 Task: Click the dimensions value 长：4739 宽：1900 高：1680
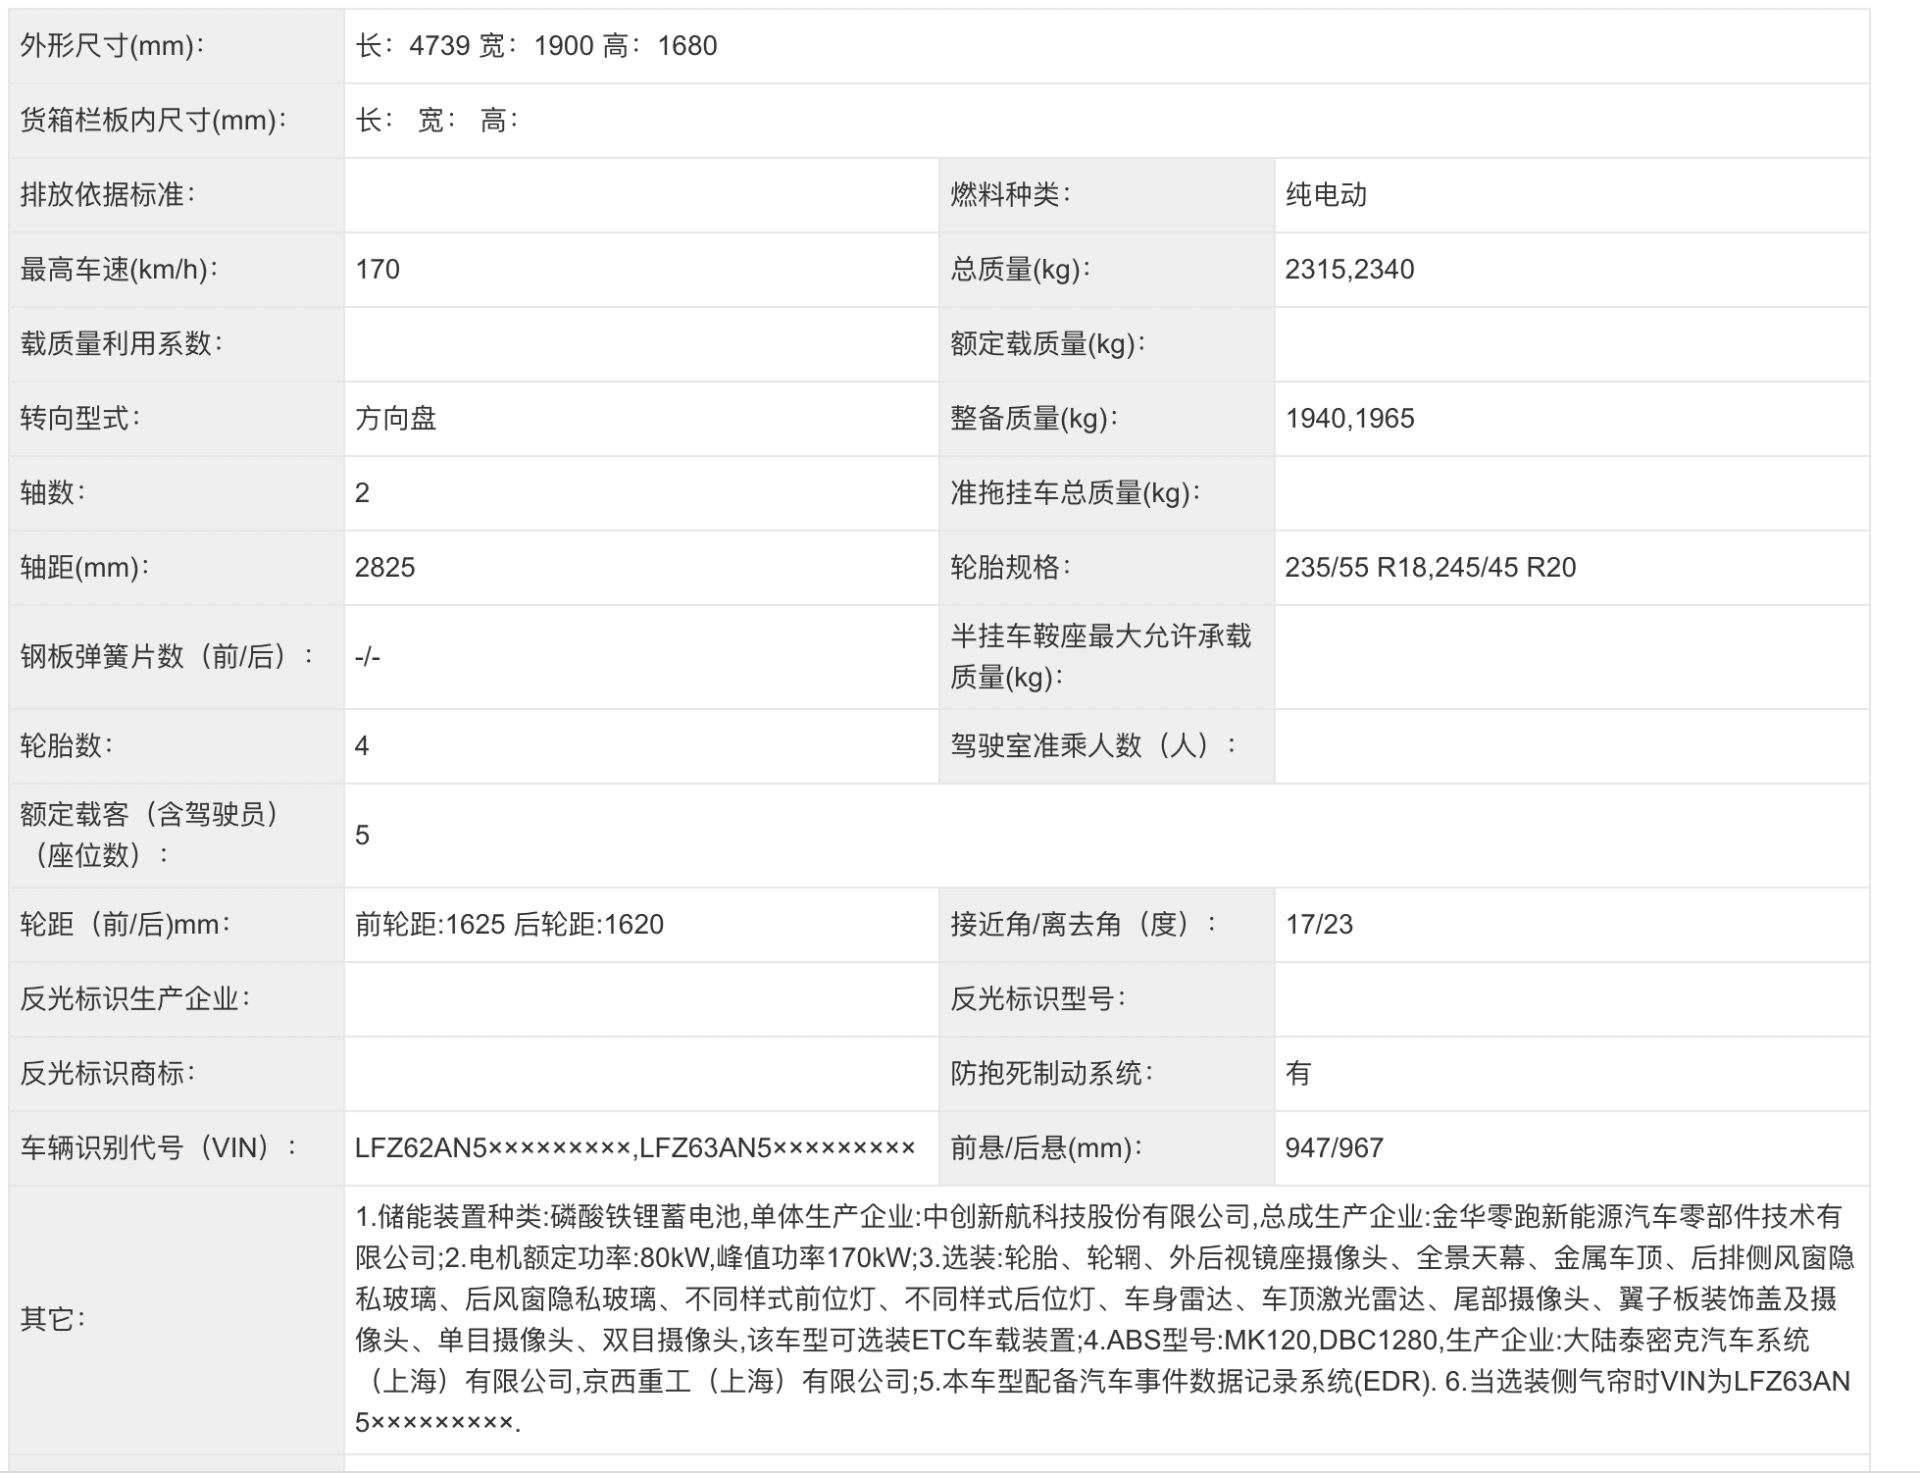pos(536,46)
